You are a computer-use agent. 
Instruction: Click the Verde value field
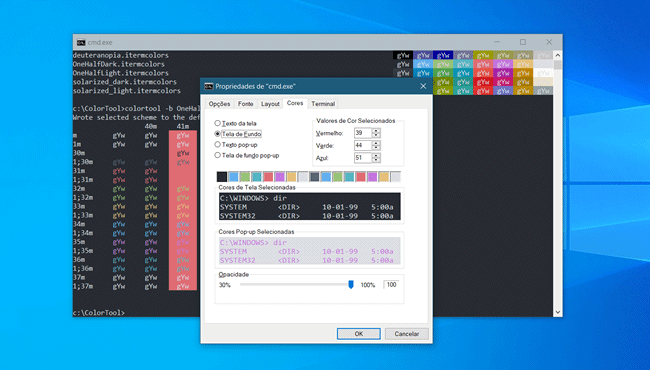pyautogui.click(x=364, y=145)
